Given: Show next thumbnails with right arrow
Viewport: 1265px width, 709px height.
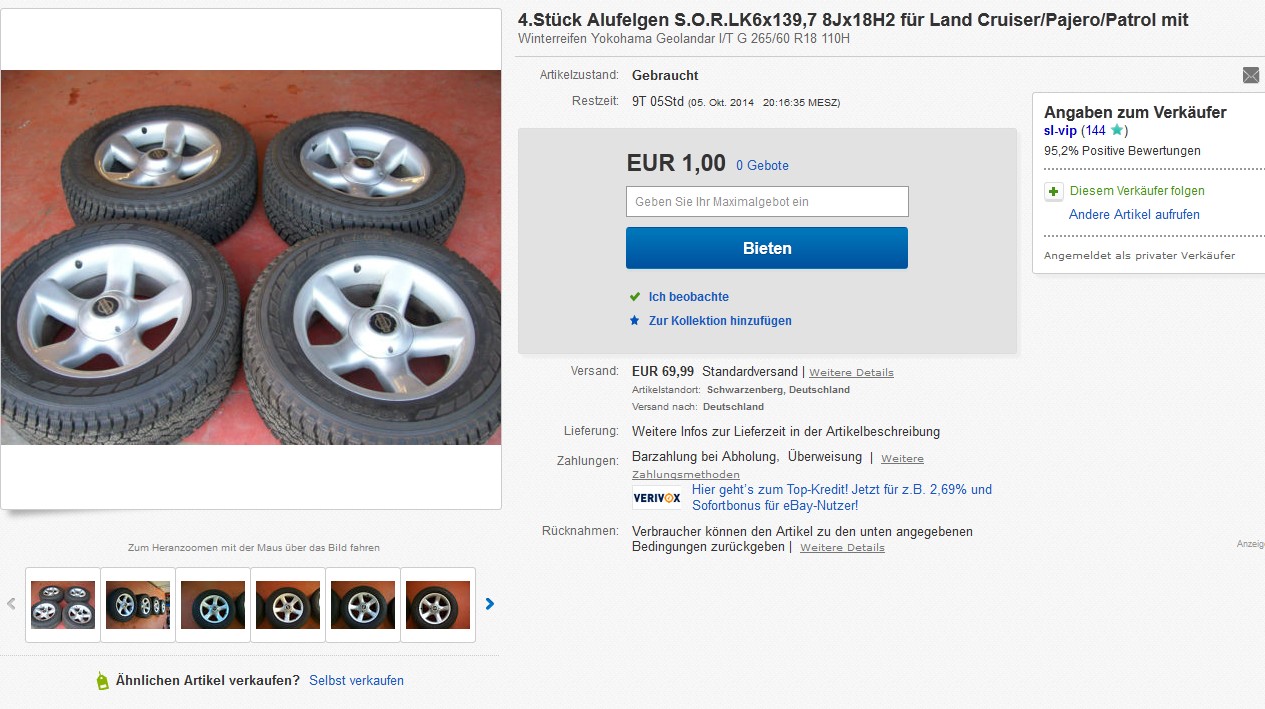Looking at the screenshot, I should click(x=490, y=604).
